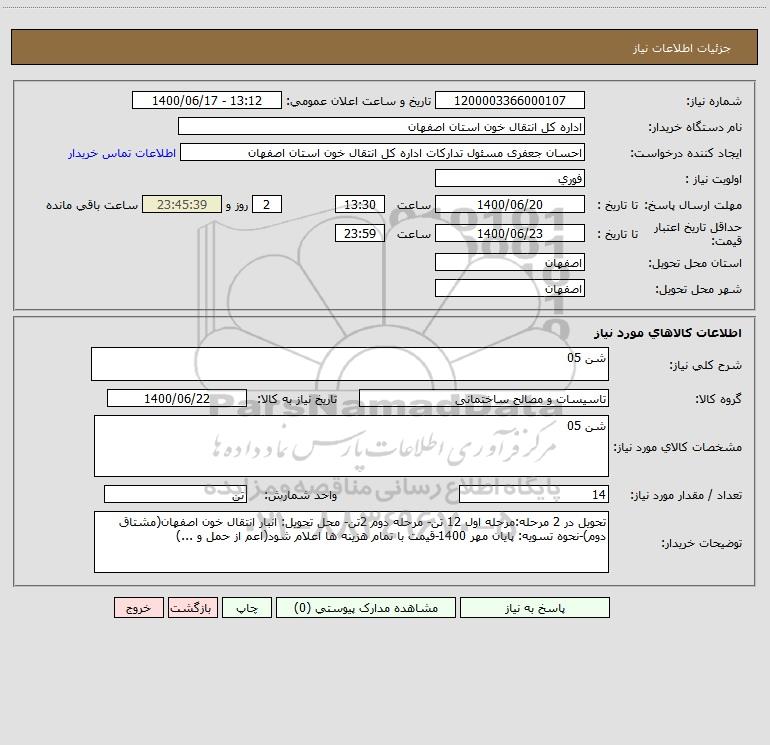The width and height of the screenshot is (770, 745).
Task: Click the تاریخ نیاز به کالا field 1400/06/22
Action: click(x=177, y=398)
